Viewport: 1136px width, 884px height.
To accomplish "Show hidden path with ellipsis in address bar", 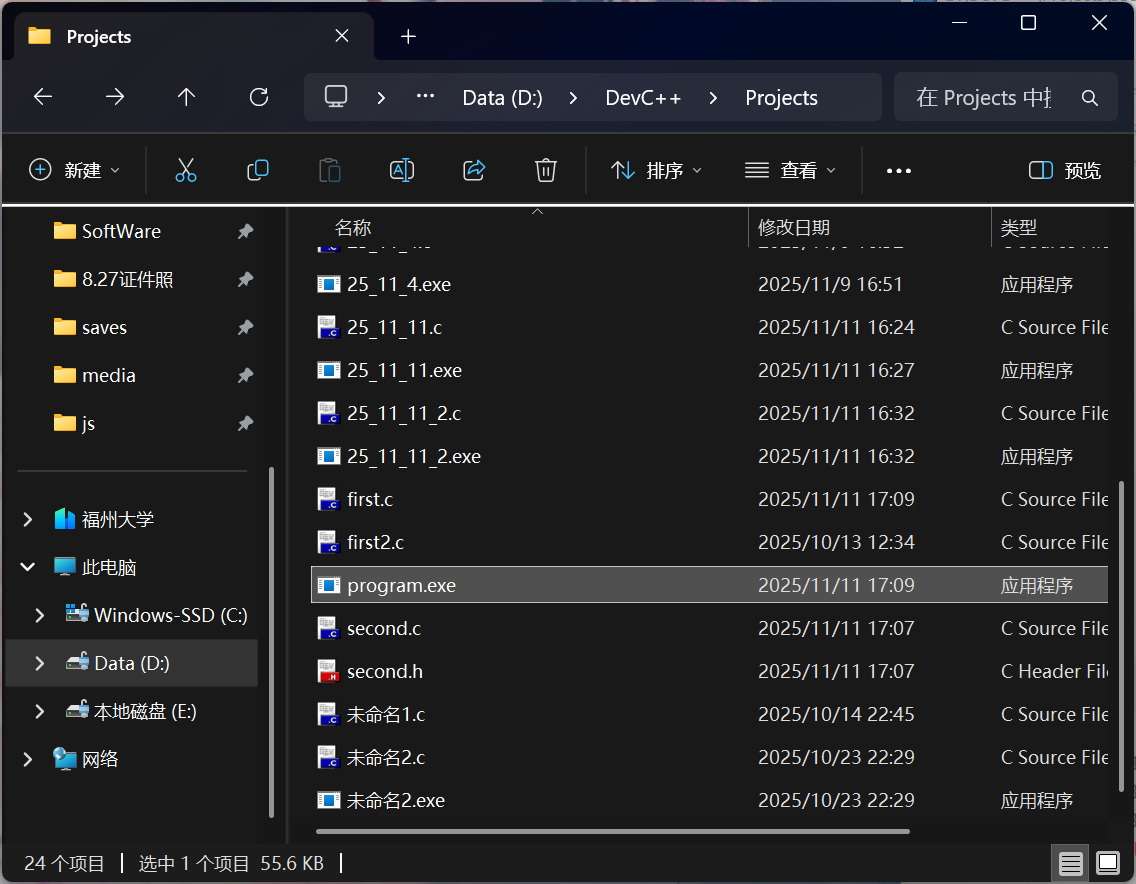I will pos(425,96).
